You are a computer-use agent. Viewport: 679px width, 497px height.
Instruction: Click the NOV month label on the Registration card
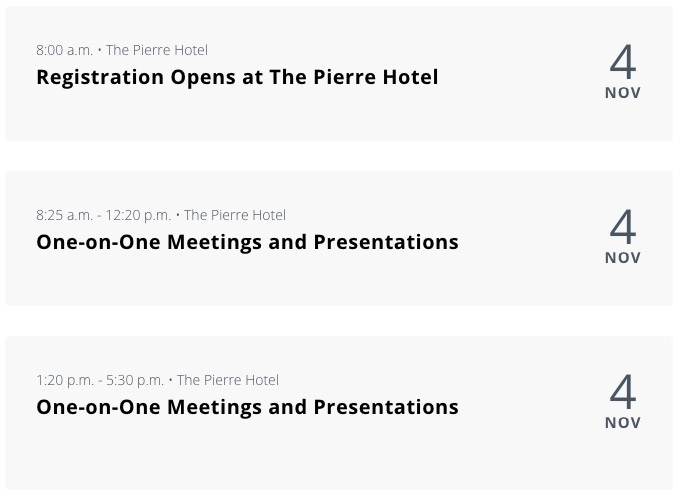pyautogui.click(x=622, y=93)
